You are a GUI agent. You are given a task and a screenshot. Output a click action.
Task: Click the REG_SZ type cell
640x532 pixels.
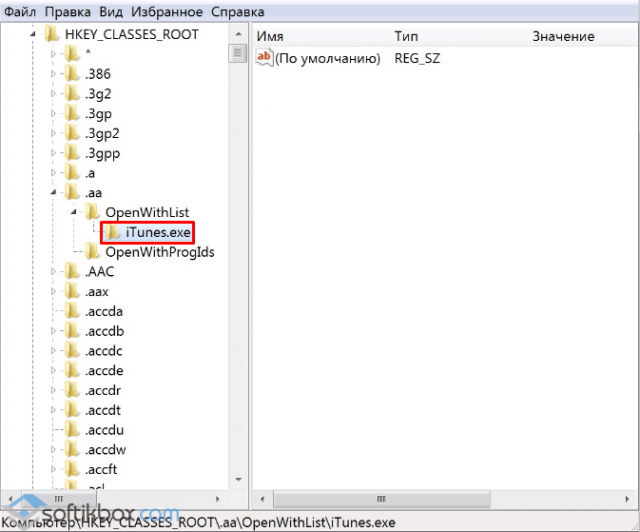[417, 58]
